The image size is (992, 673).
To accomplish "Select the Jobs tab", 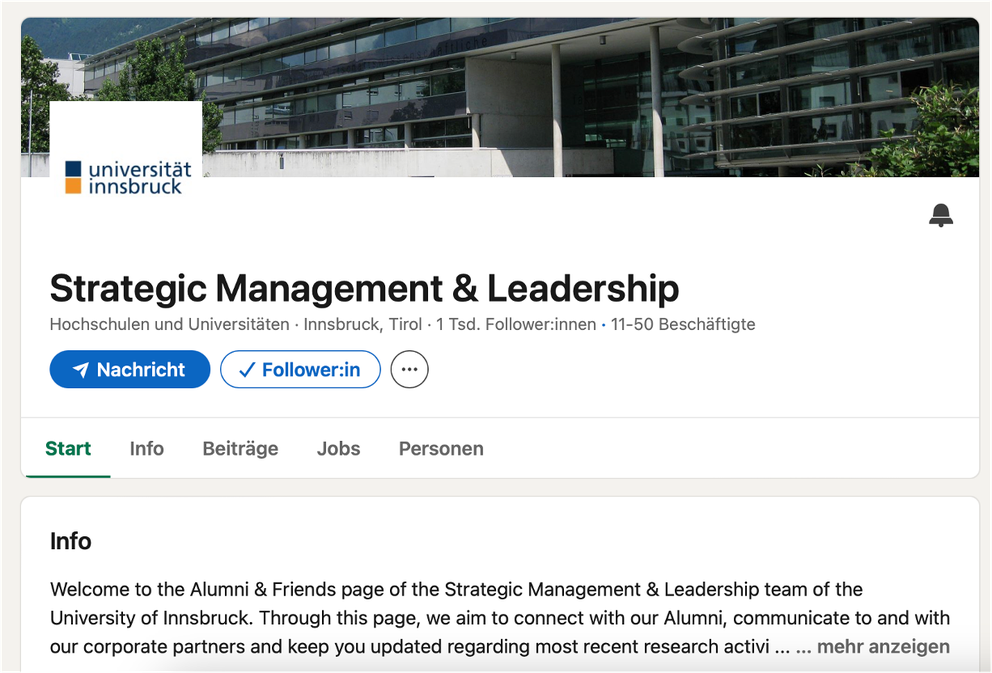I will (338, 449).
